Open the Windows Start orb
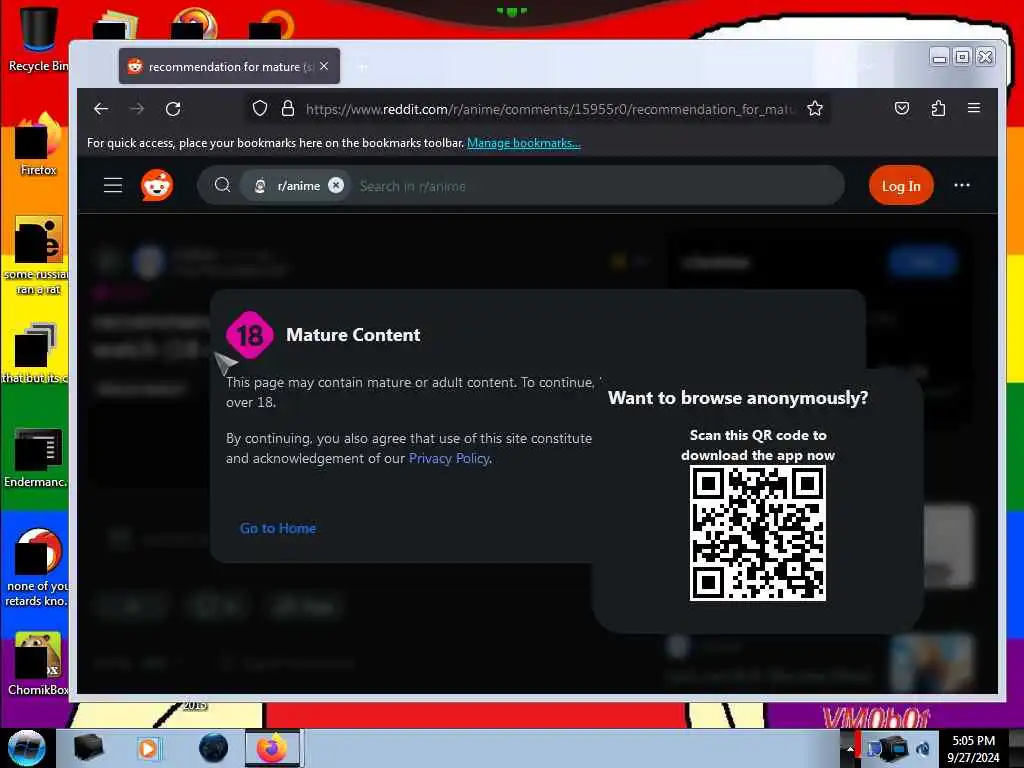 click(x=26, y=748)
